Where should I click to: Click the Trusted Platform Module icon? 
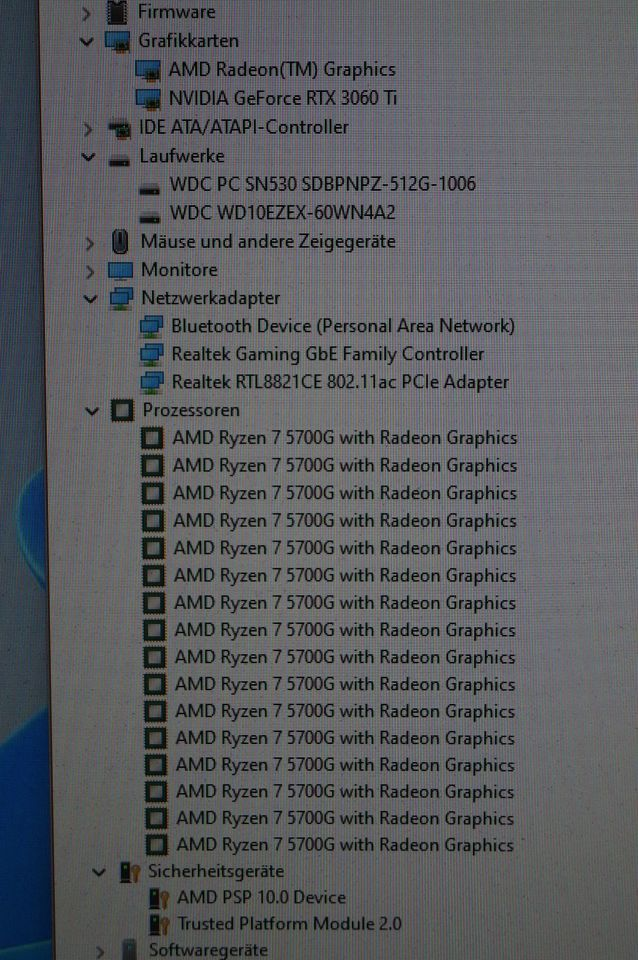(x=159, y=924)
